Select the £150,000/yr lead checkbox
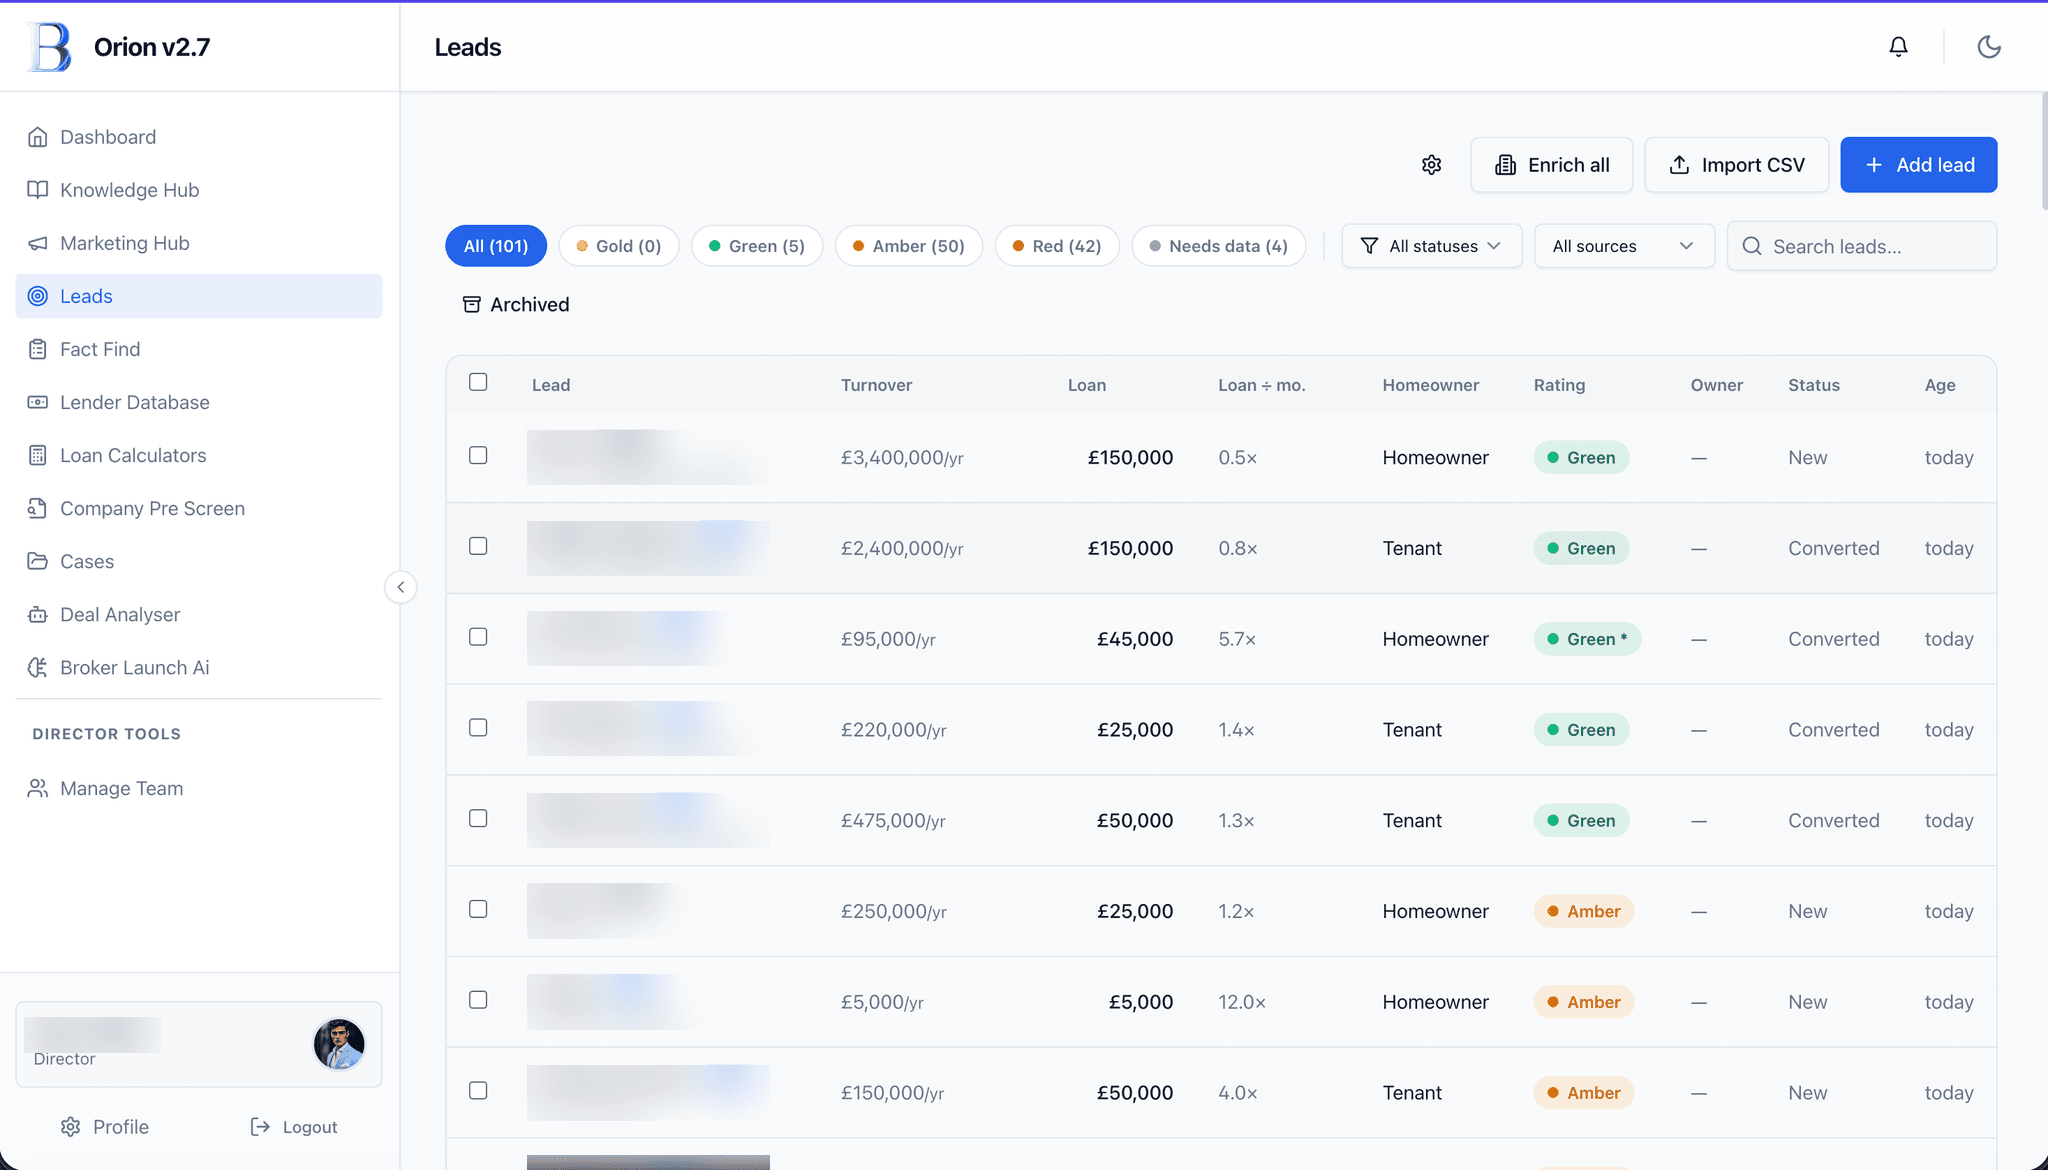This screenshot has height=1170, width=2048. pyautogui.click(x=478, y=1091)
